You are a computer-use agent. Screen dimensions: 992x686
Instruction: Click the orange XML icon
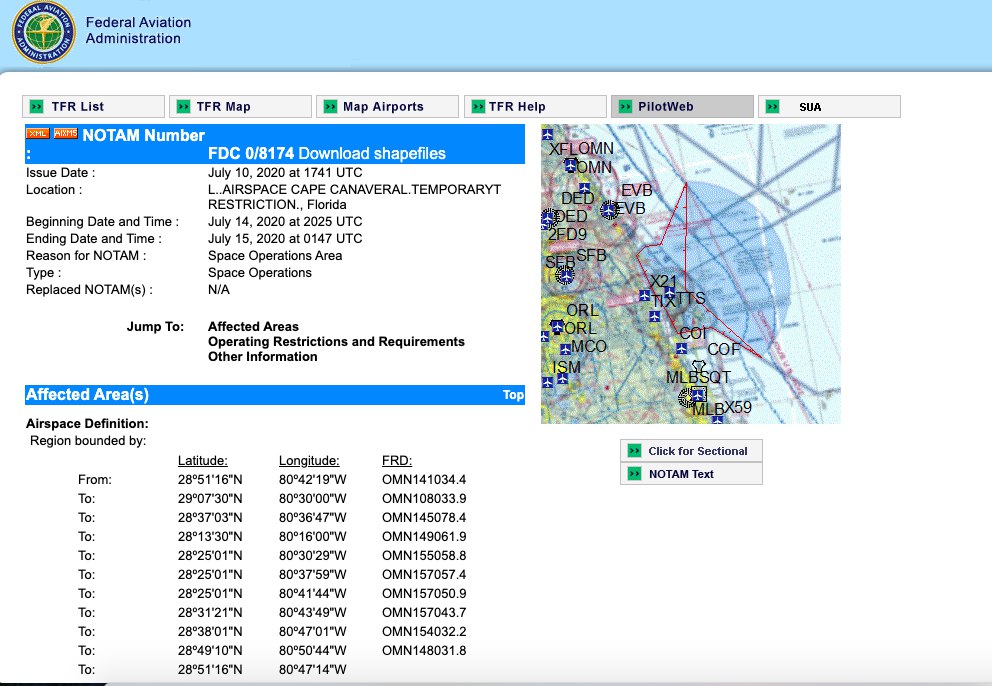37,134
